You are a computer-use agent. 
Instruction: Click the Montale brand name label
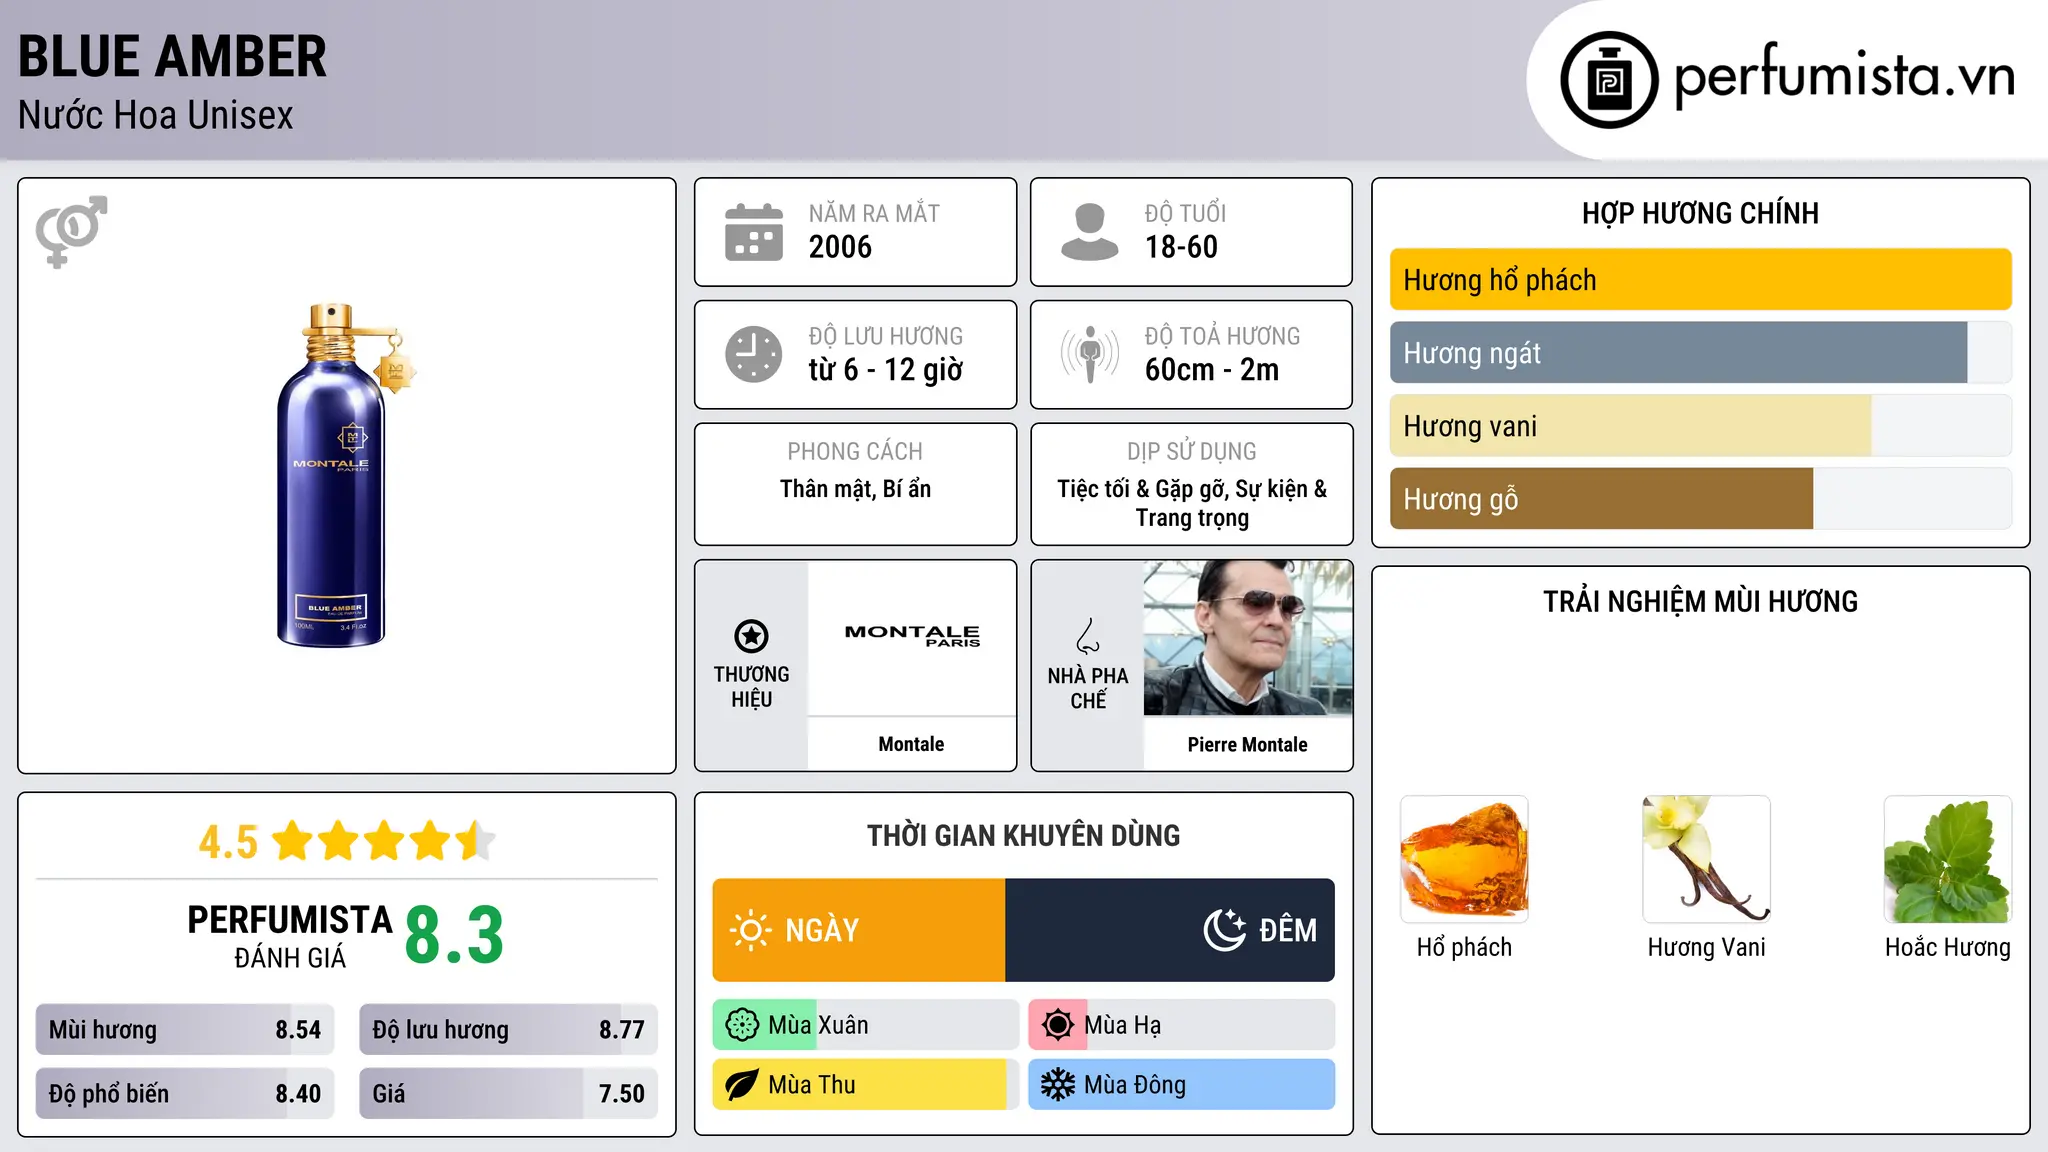tap(911, 744)
